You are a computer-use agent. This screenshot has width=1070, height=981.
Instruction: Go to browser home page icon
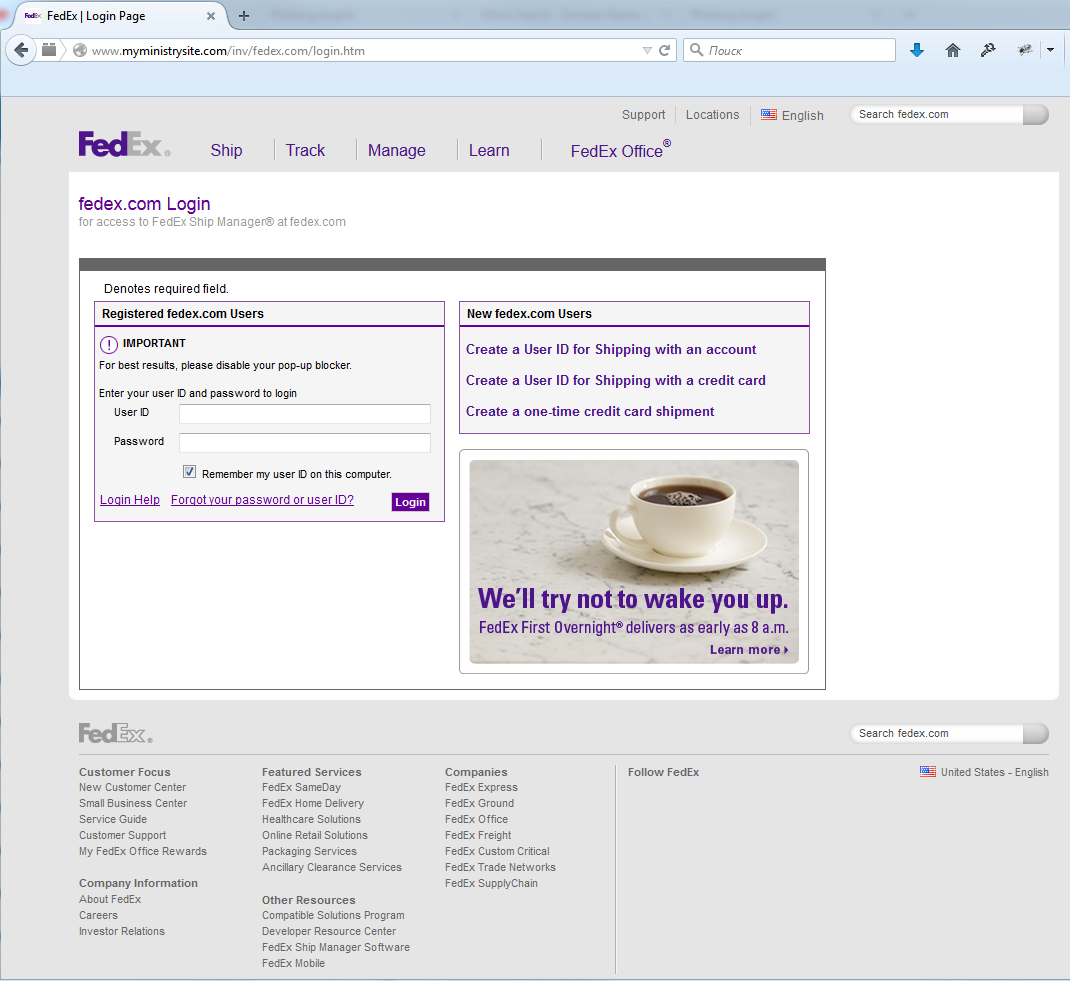pos(953,50)
